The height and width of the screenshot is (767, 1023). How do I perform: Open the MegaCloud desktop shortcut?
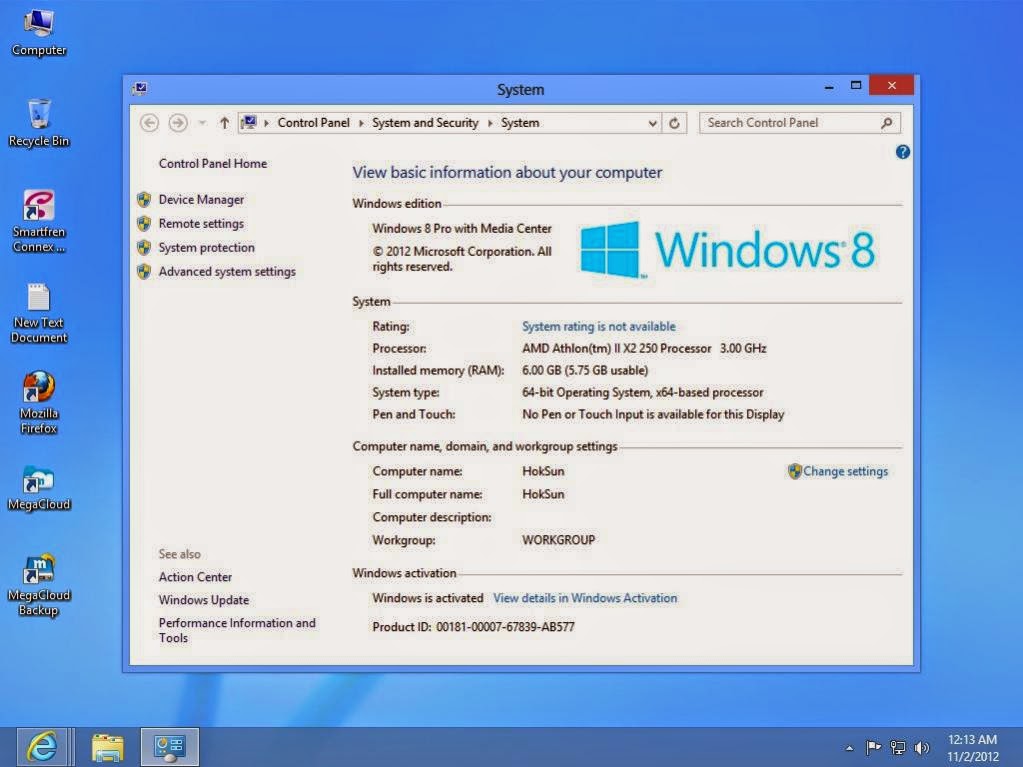point(38,488)
